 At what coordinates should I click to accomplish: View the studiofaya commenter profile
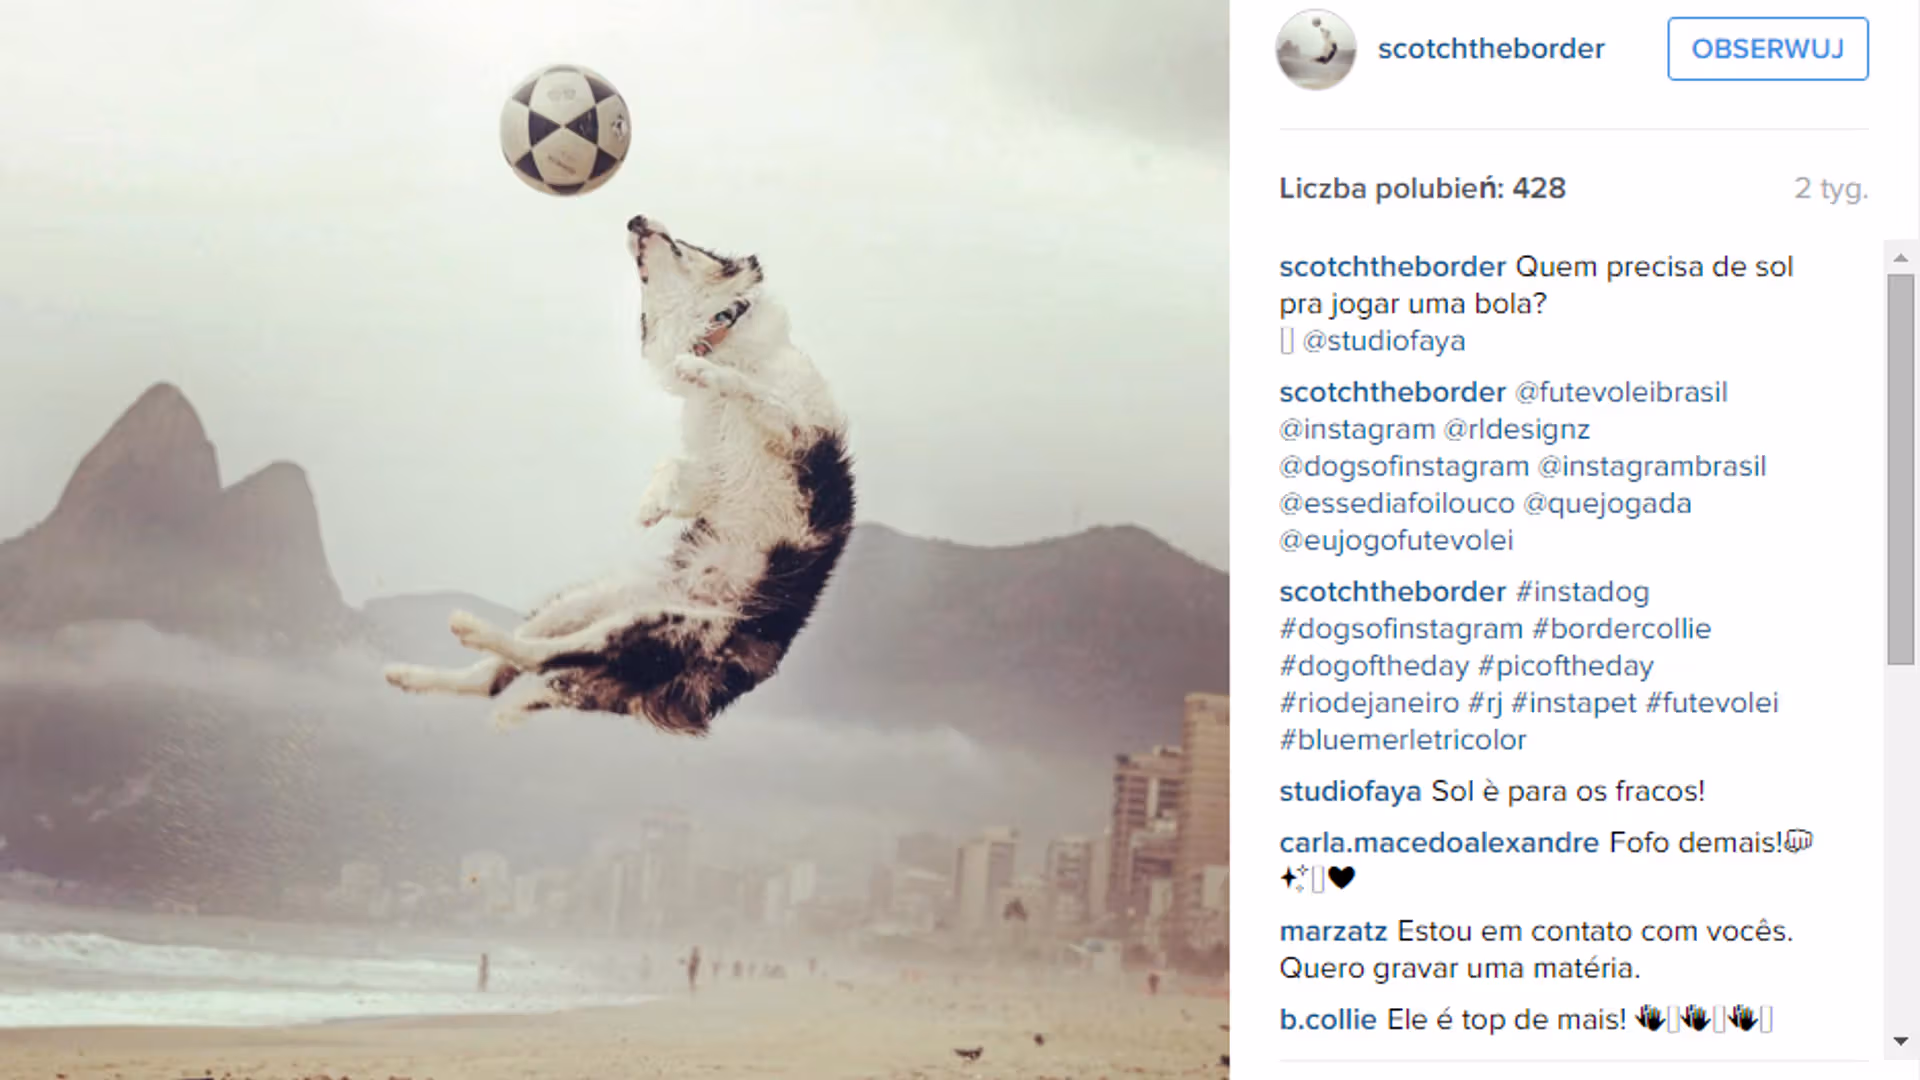pyautogui.click(x=1350, y=791)
